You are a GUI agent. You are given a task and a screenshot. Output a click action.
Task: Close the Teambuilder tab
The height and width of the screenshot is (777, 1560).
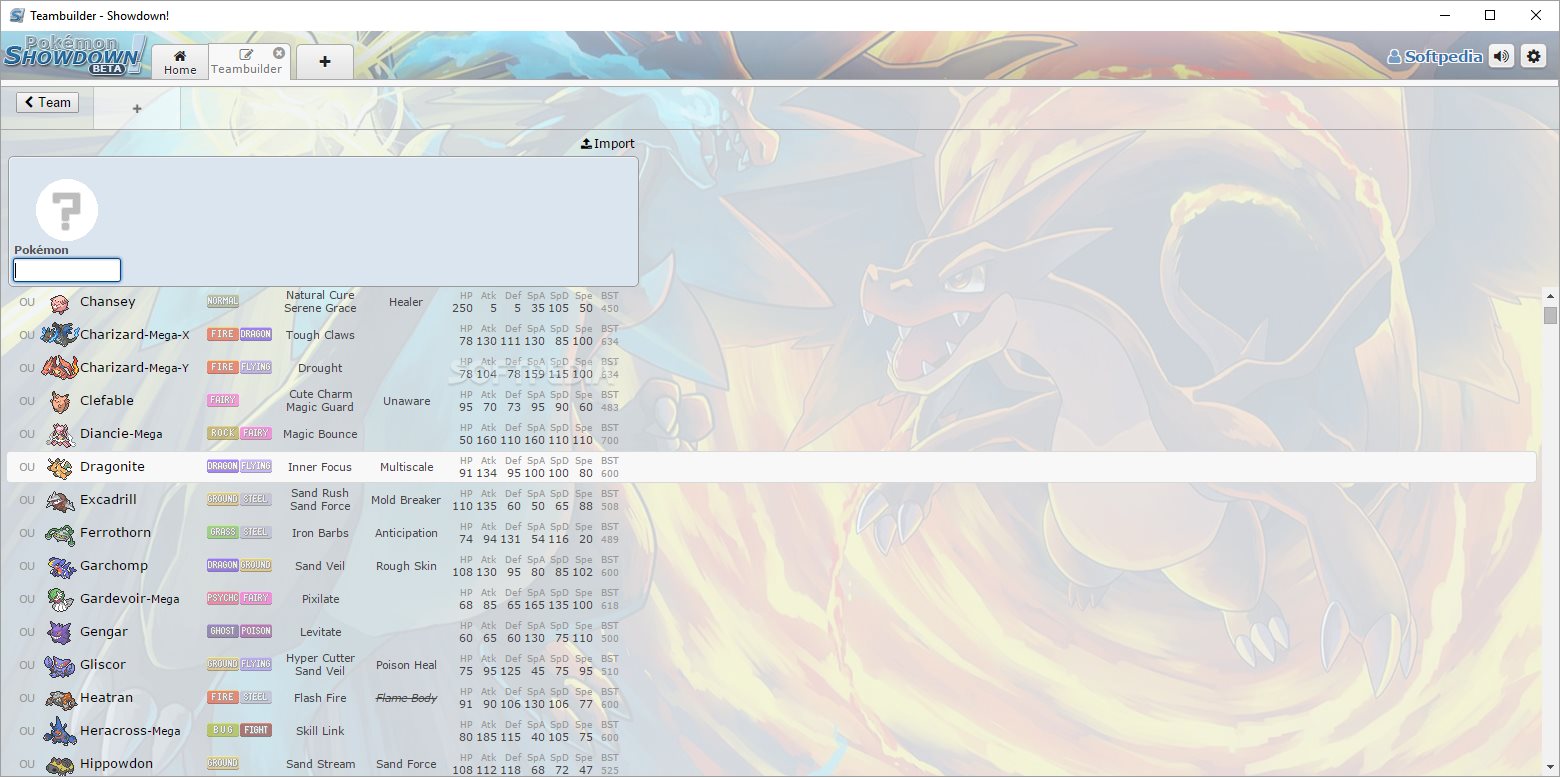pyautogui.click(x=279, y=53)
